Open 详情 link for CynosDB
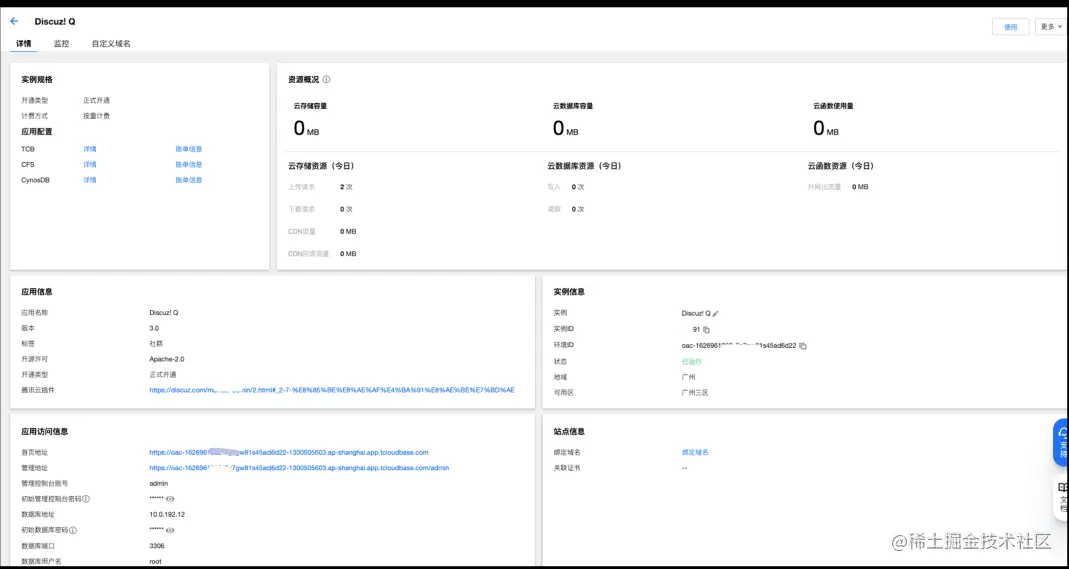This screenshot has height=569, width=1069. 89,181
